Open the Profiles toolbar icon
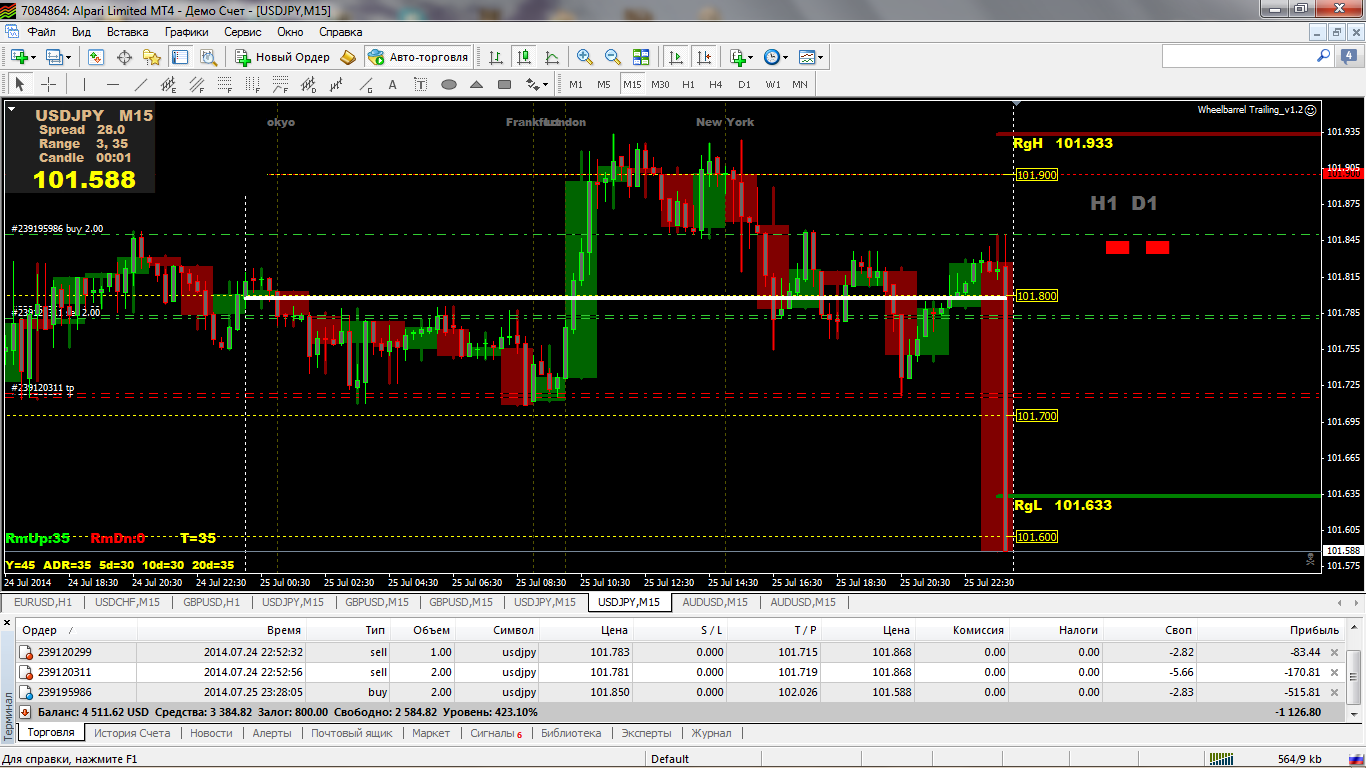 (x=54, y=57)
